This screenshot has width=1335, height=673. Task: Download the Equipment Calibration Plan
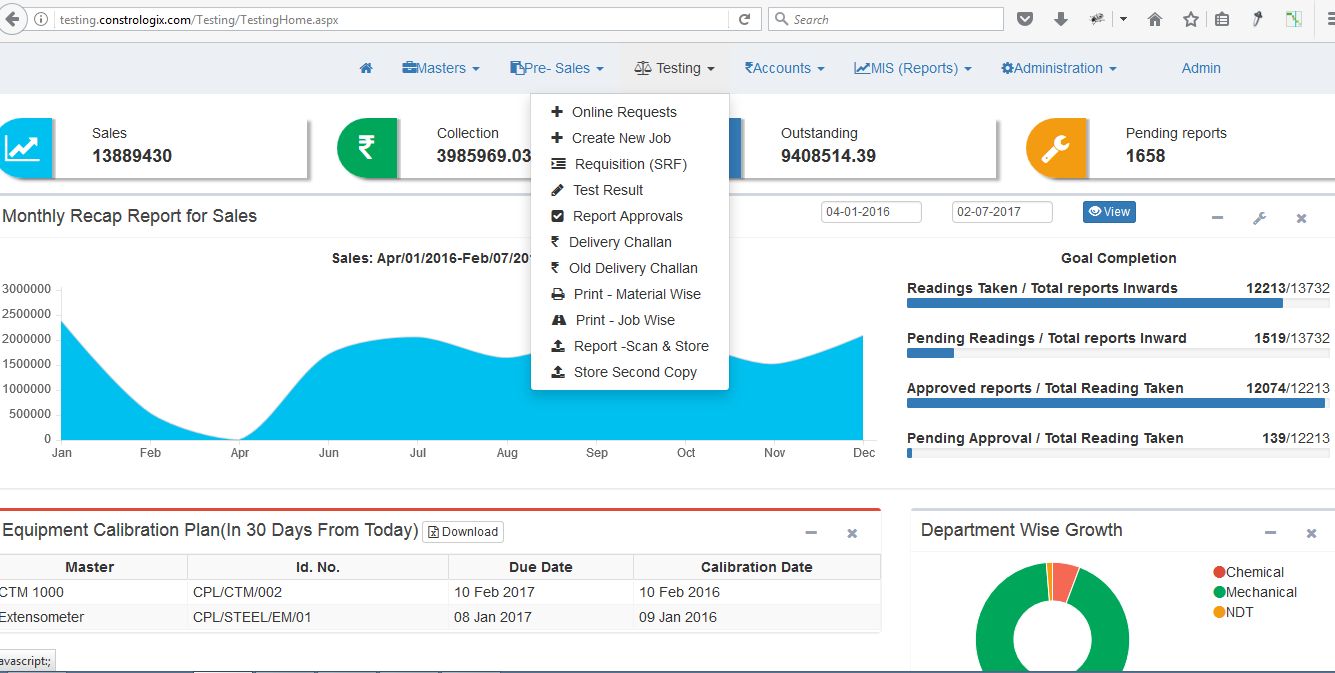point(463,532)
